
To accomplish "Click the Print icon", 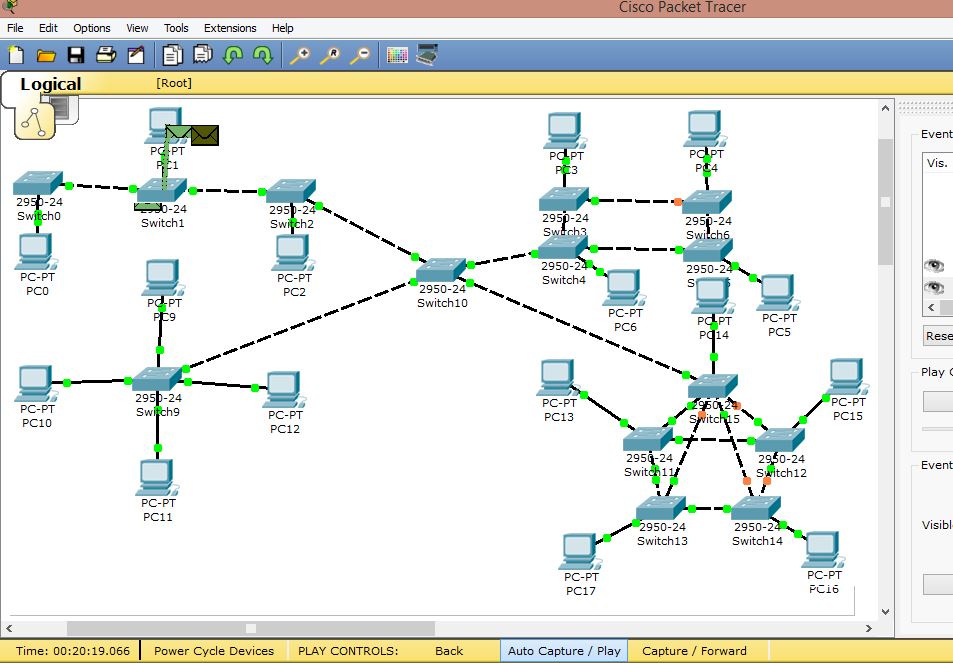I will (106, 55).
